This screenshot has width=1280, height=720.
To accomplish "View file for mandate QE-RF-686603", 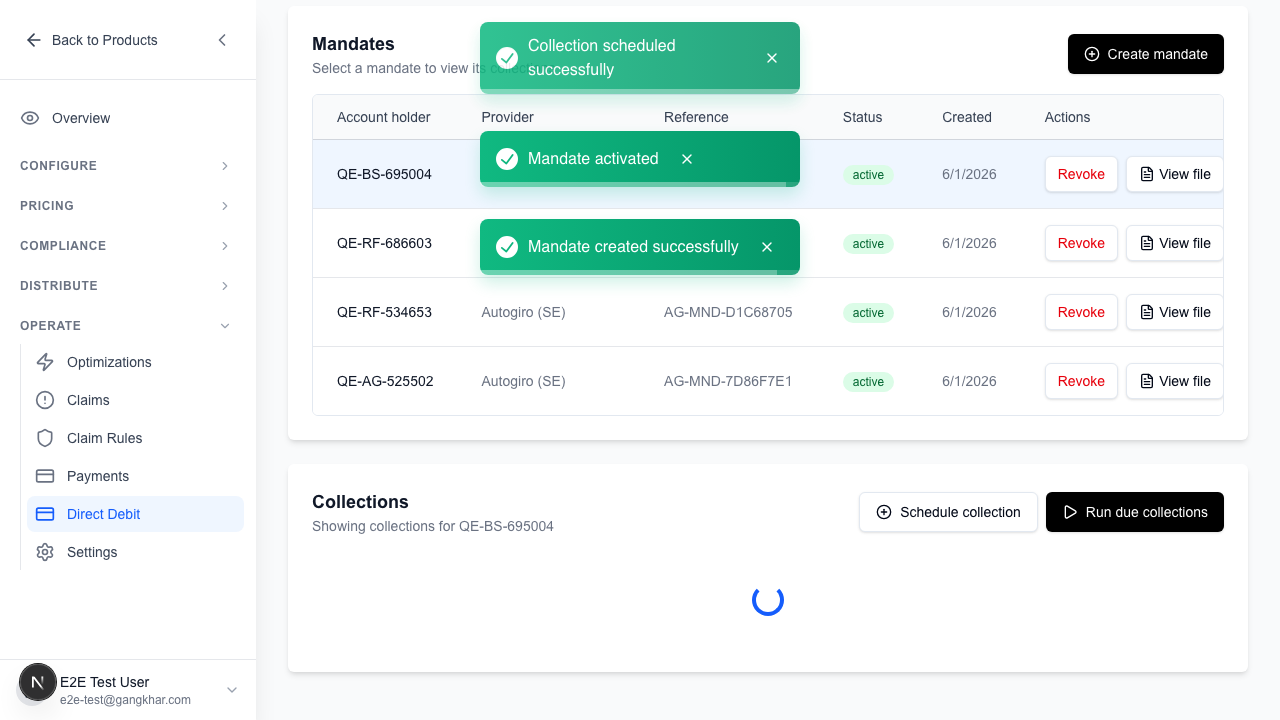I will (x=1175, y=243).
